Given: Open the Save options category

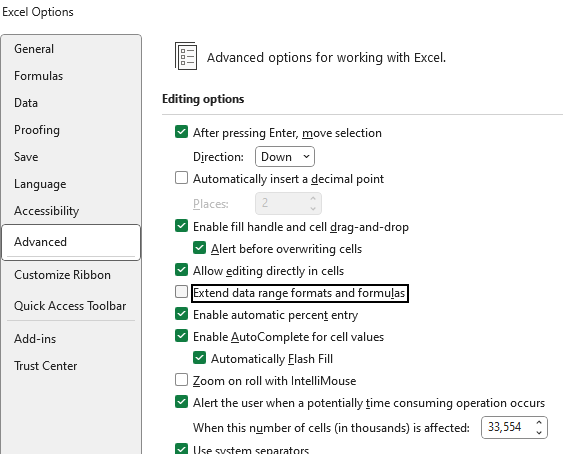Looking at the screenshot, I should coord(26,157).
